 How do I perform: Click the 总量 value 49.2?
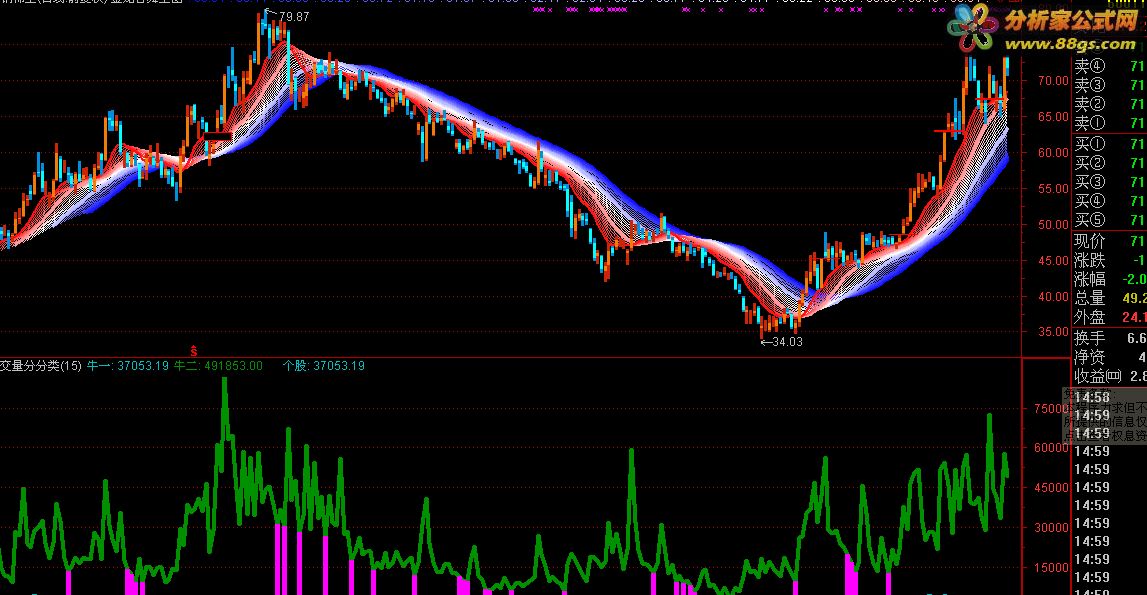1135,298
